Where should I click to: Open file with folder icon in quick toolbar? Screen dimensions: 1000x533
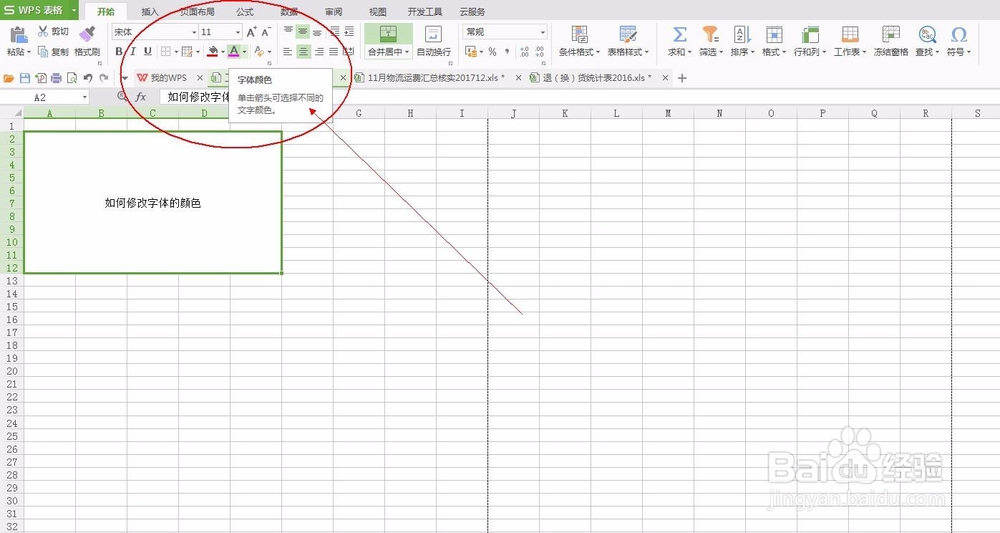[x=9, y=78]
